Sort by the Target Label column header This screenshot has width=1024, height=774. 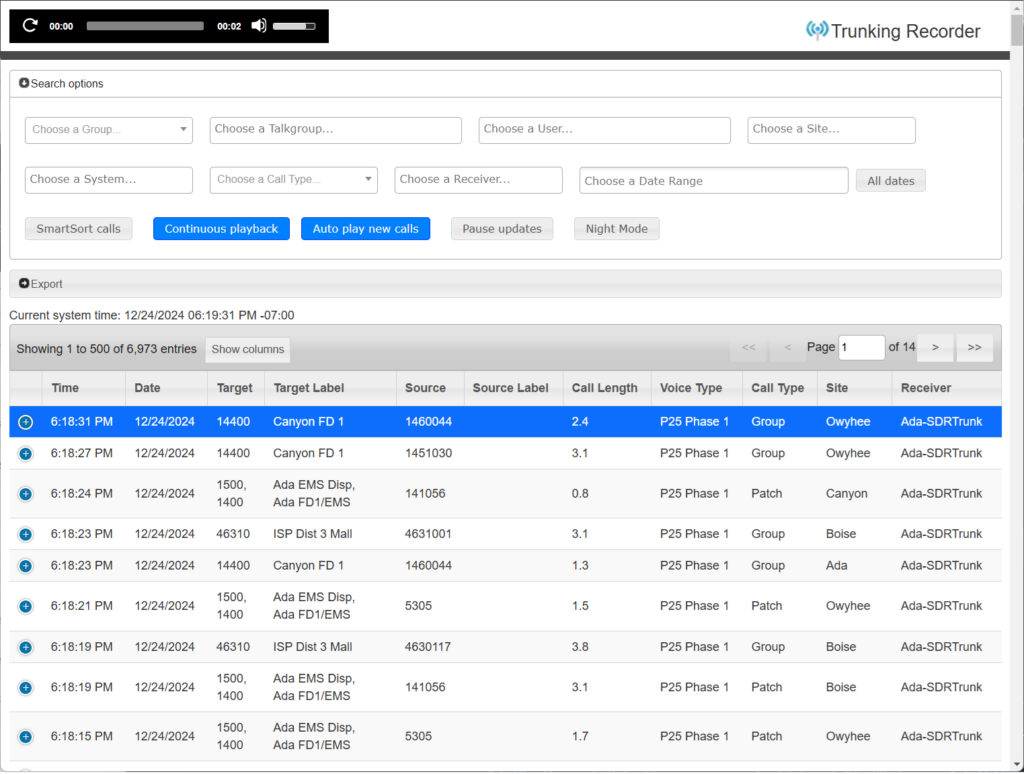330,388
